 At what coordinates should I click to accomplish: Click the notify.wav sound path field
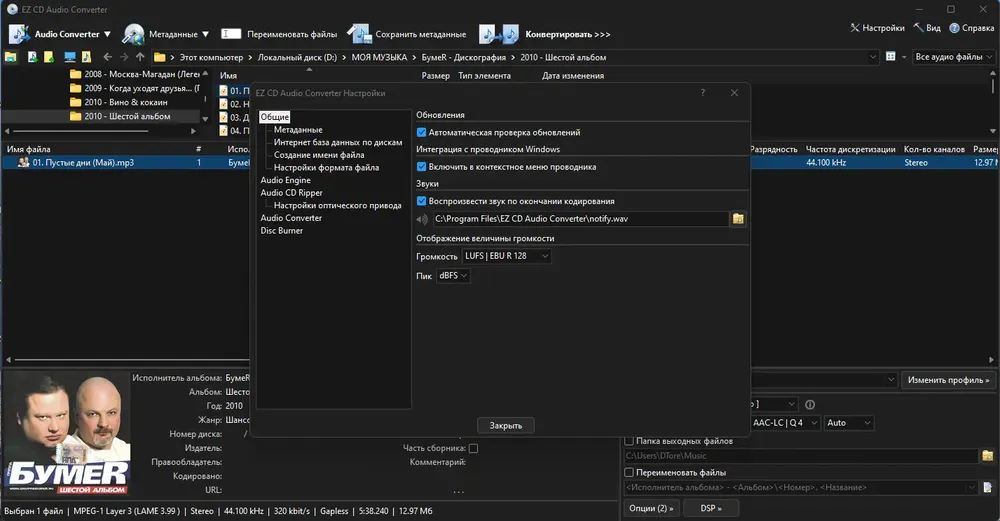tap(580, 219)
